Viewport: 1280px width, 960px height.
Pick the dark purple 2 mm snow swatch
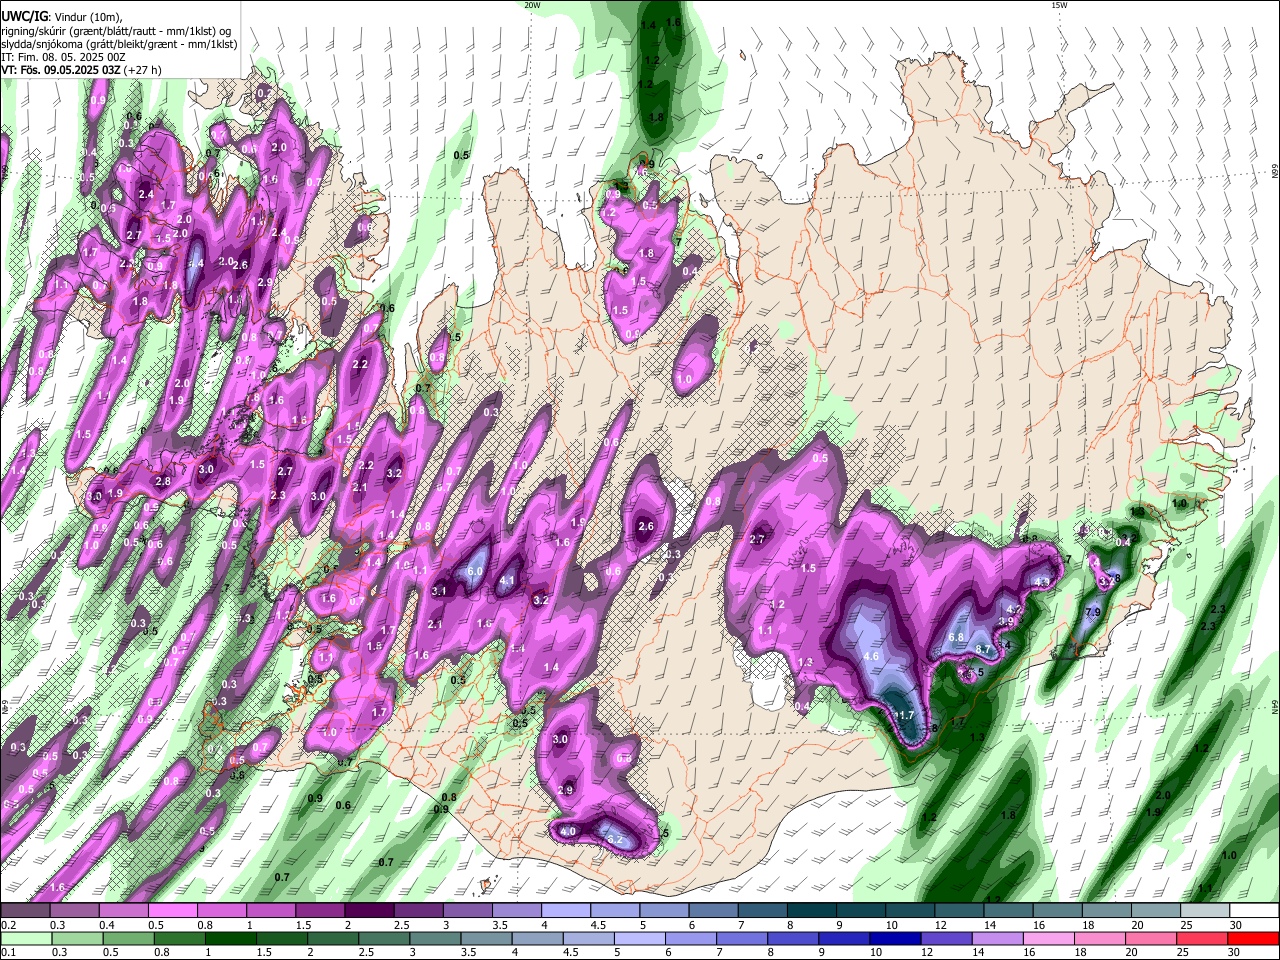click(x=369, y=911)
